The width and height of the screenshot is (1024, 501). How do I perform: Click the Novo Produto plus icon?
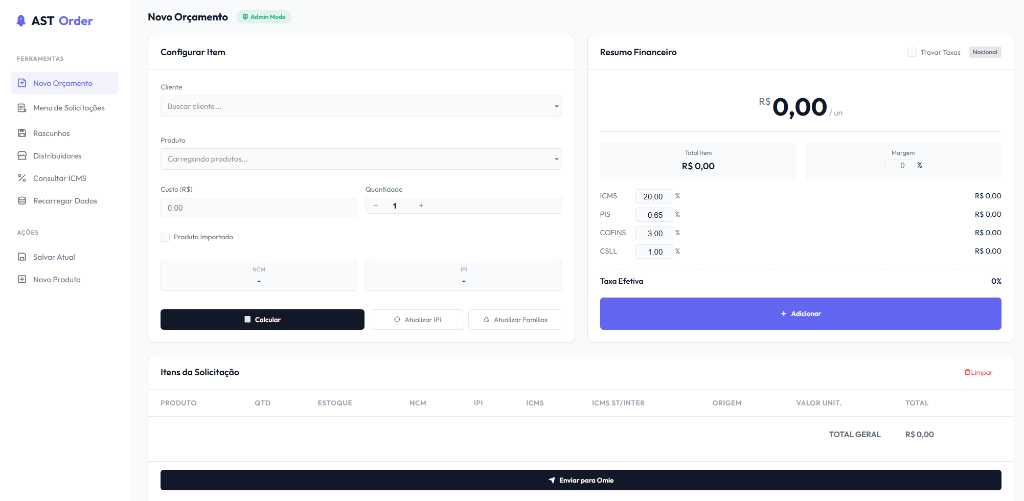(22, 279)
